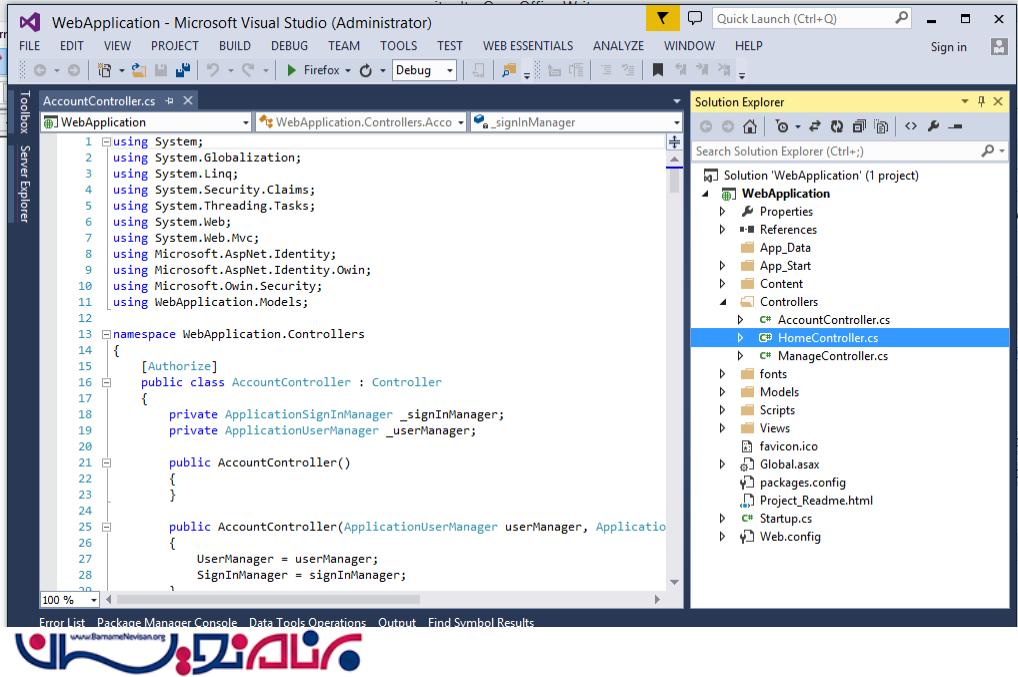Click the View Code icon in Solution Explorer

pyautogui.click(x=910, y=126)
